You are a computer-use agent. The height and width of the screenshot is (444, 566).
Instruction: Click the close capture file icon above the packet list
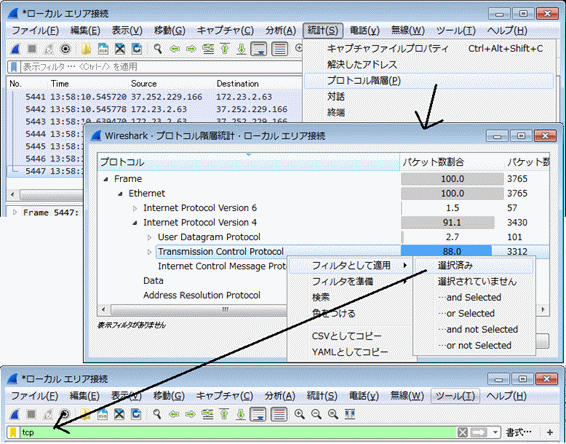pyautogui.click(x=120, y=49)
